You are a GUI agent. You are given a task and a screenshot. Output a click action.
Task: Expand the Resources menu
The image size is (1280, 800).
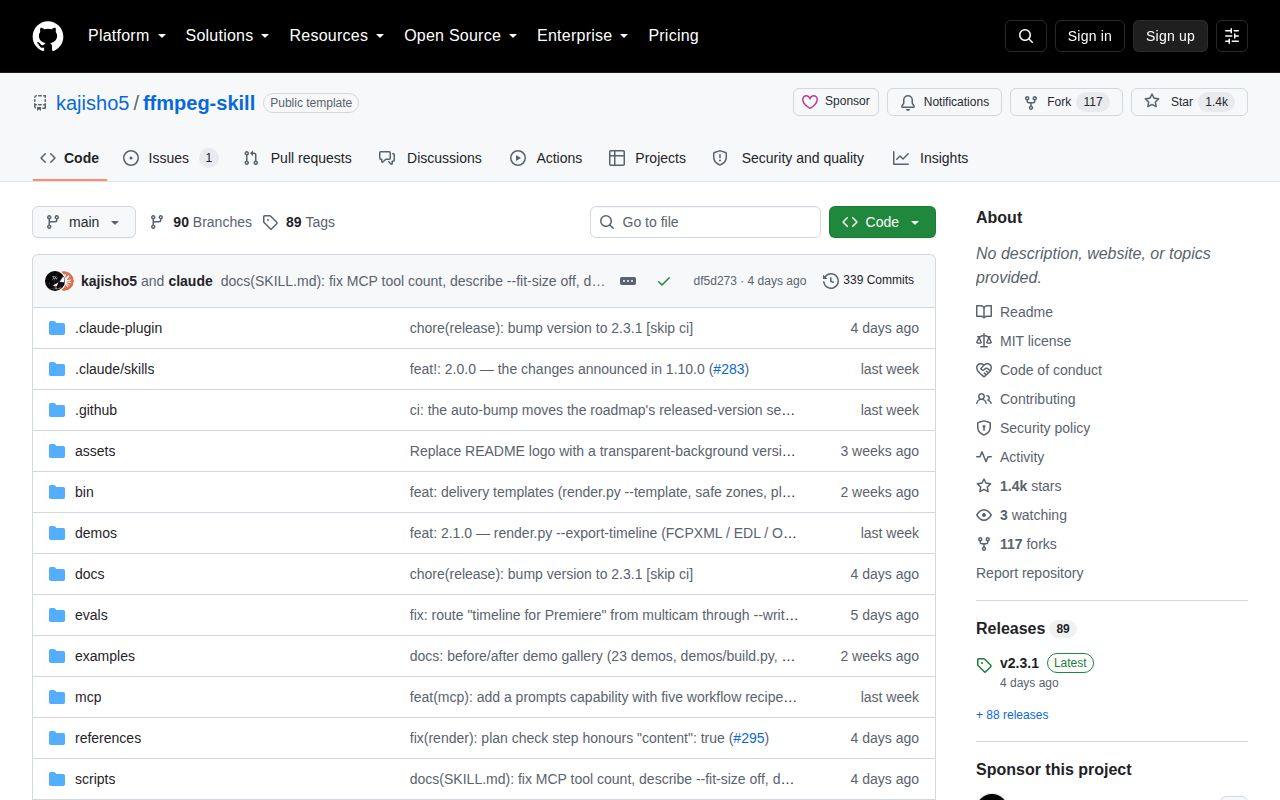337,36
